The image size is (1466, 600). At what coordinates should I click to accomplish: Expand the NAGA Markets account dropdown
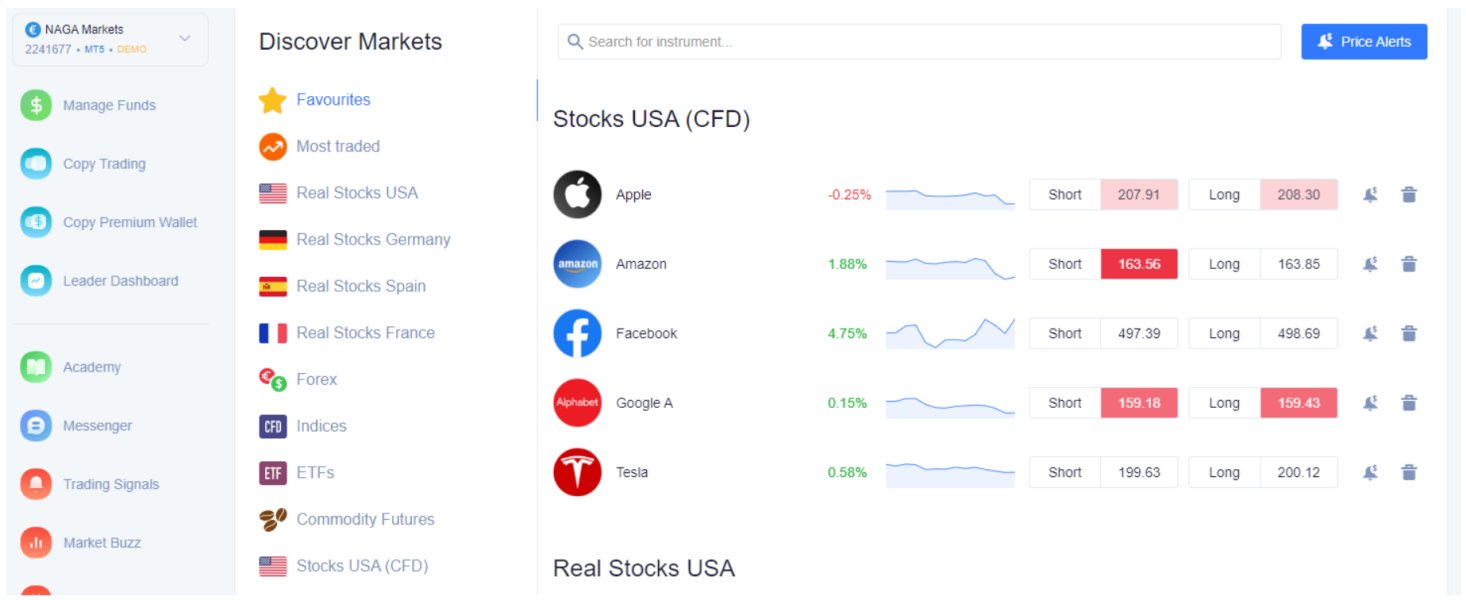pyautogui.click(x=184, y=39)
